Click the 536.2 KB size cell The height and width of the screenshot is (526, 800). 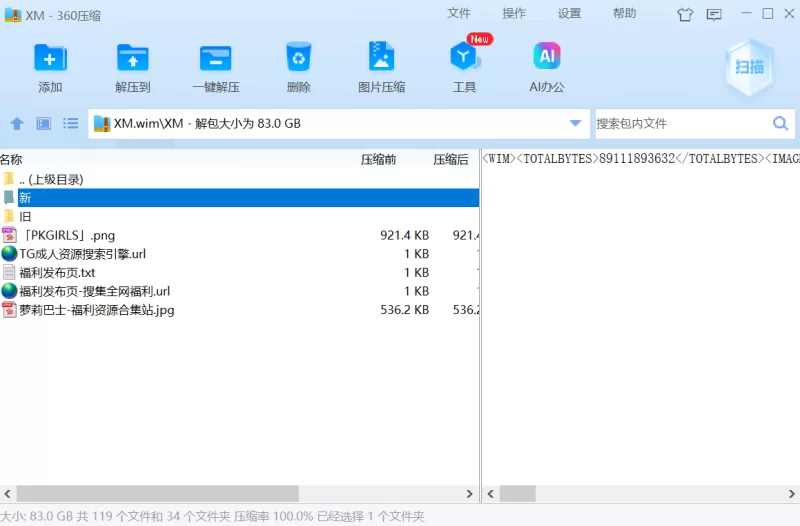coord(404,310)
